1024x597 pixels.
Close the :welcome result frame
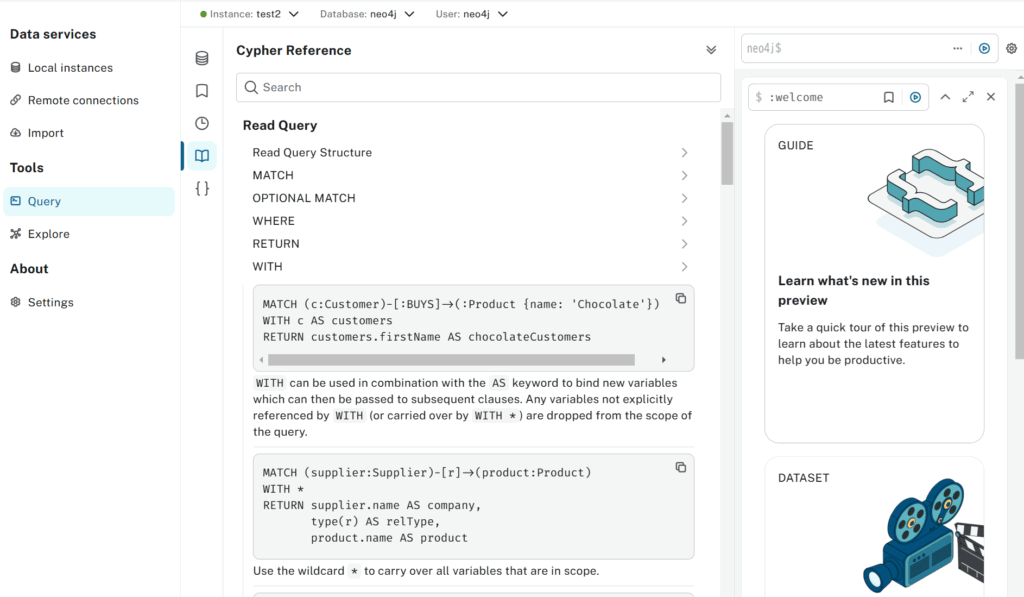(991, 97)
